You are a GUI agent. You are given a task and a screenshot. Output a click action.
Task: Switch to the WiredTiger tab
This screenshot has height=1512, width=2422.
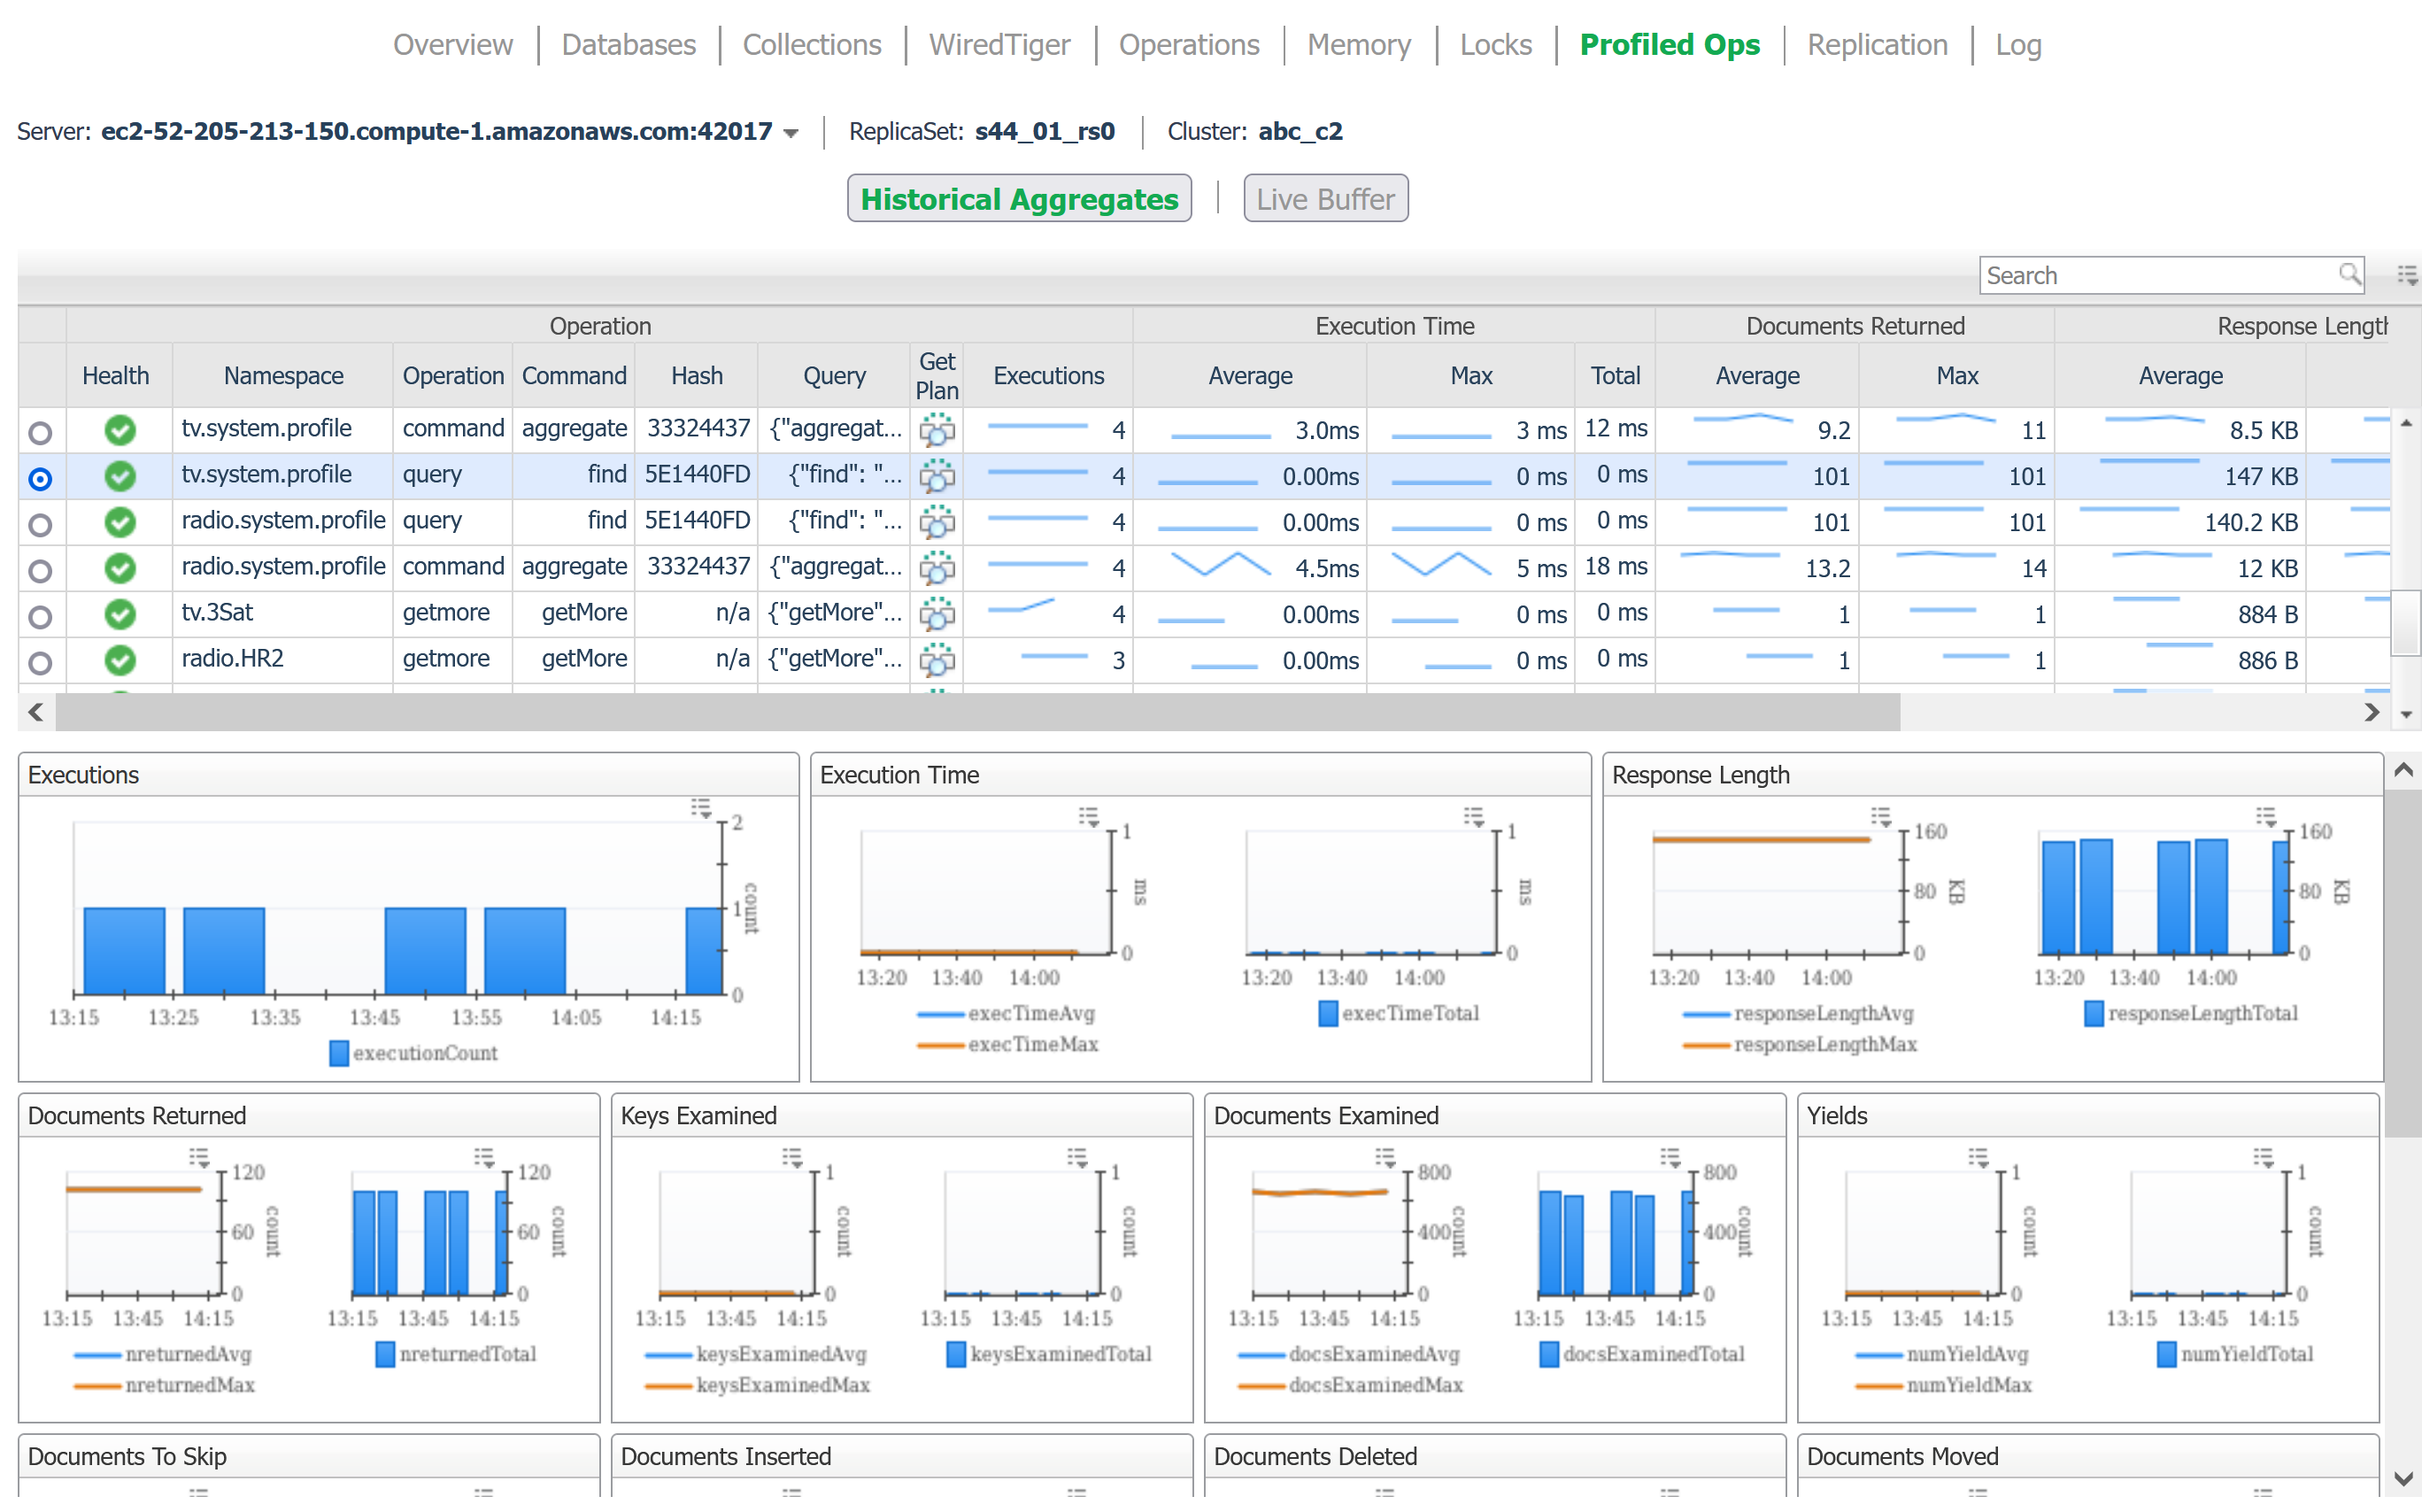point(998,45)
